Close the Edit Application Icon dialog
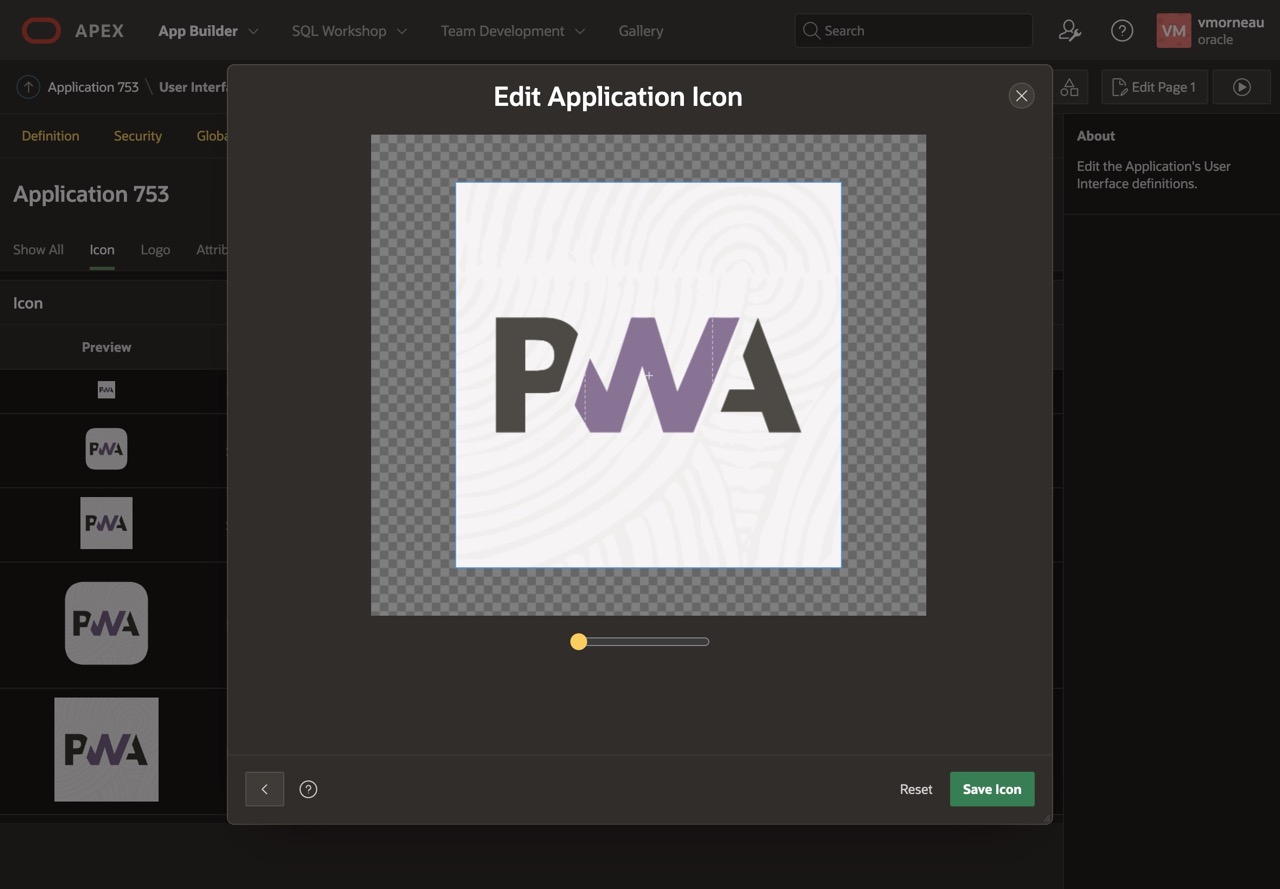The image size is (1280, 889). coord(1021,96)
